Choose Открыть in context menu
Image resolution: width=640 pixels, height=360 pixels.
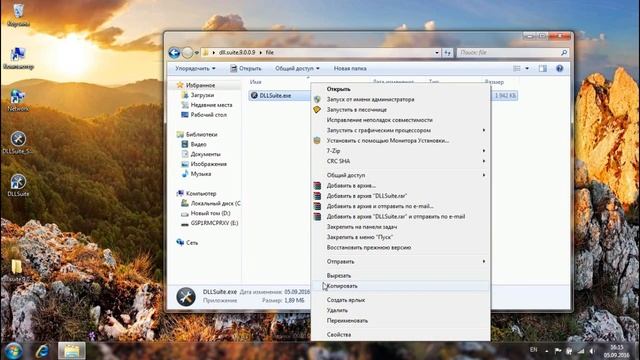tap(400, 89)
